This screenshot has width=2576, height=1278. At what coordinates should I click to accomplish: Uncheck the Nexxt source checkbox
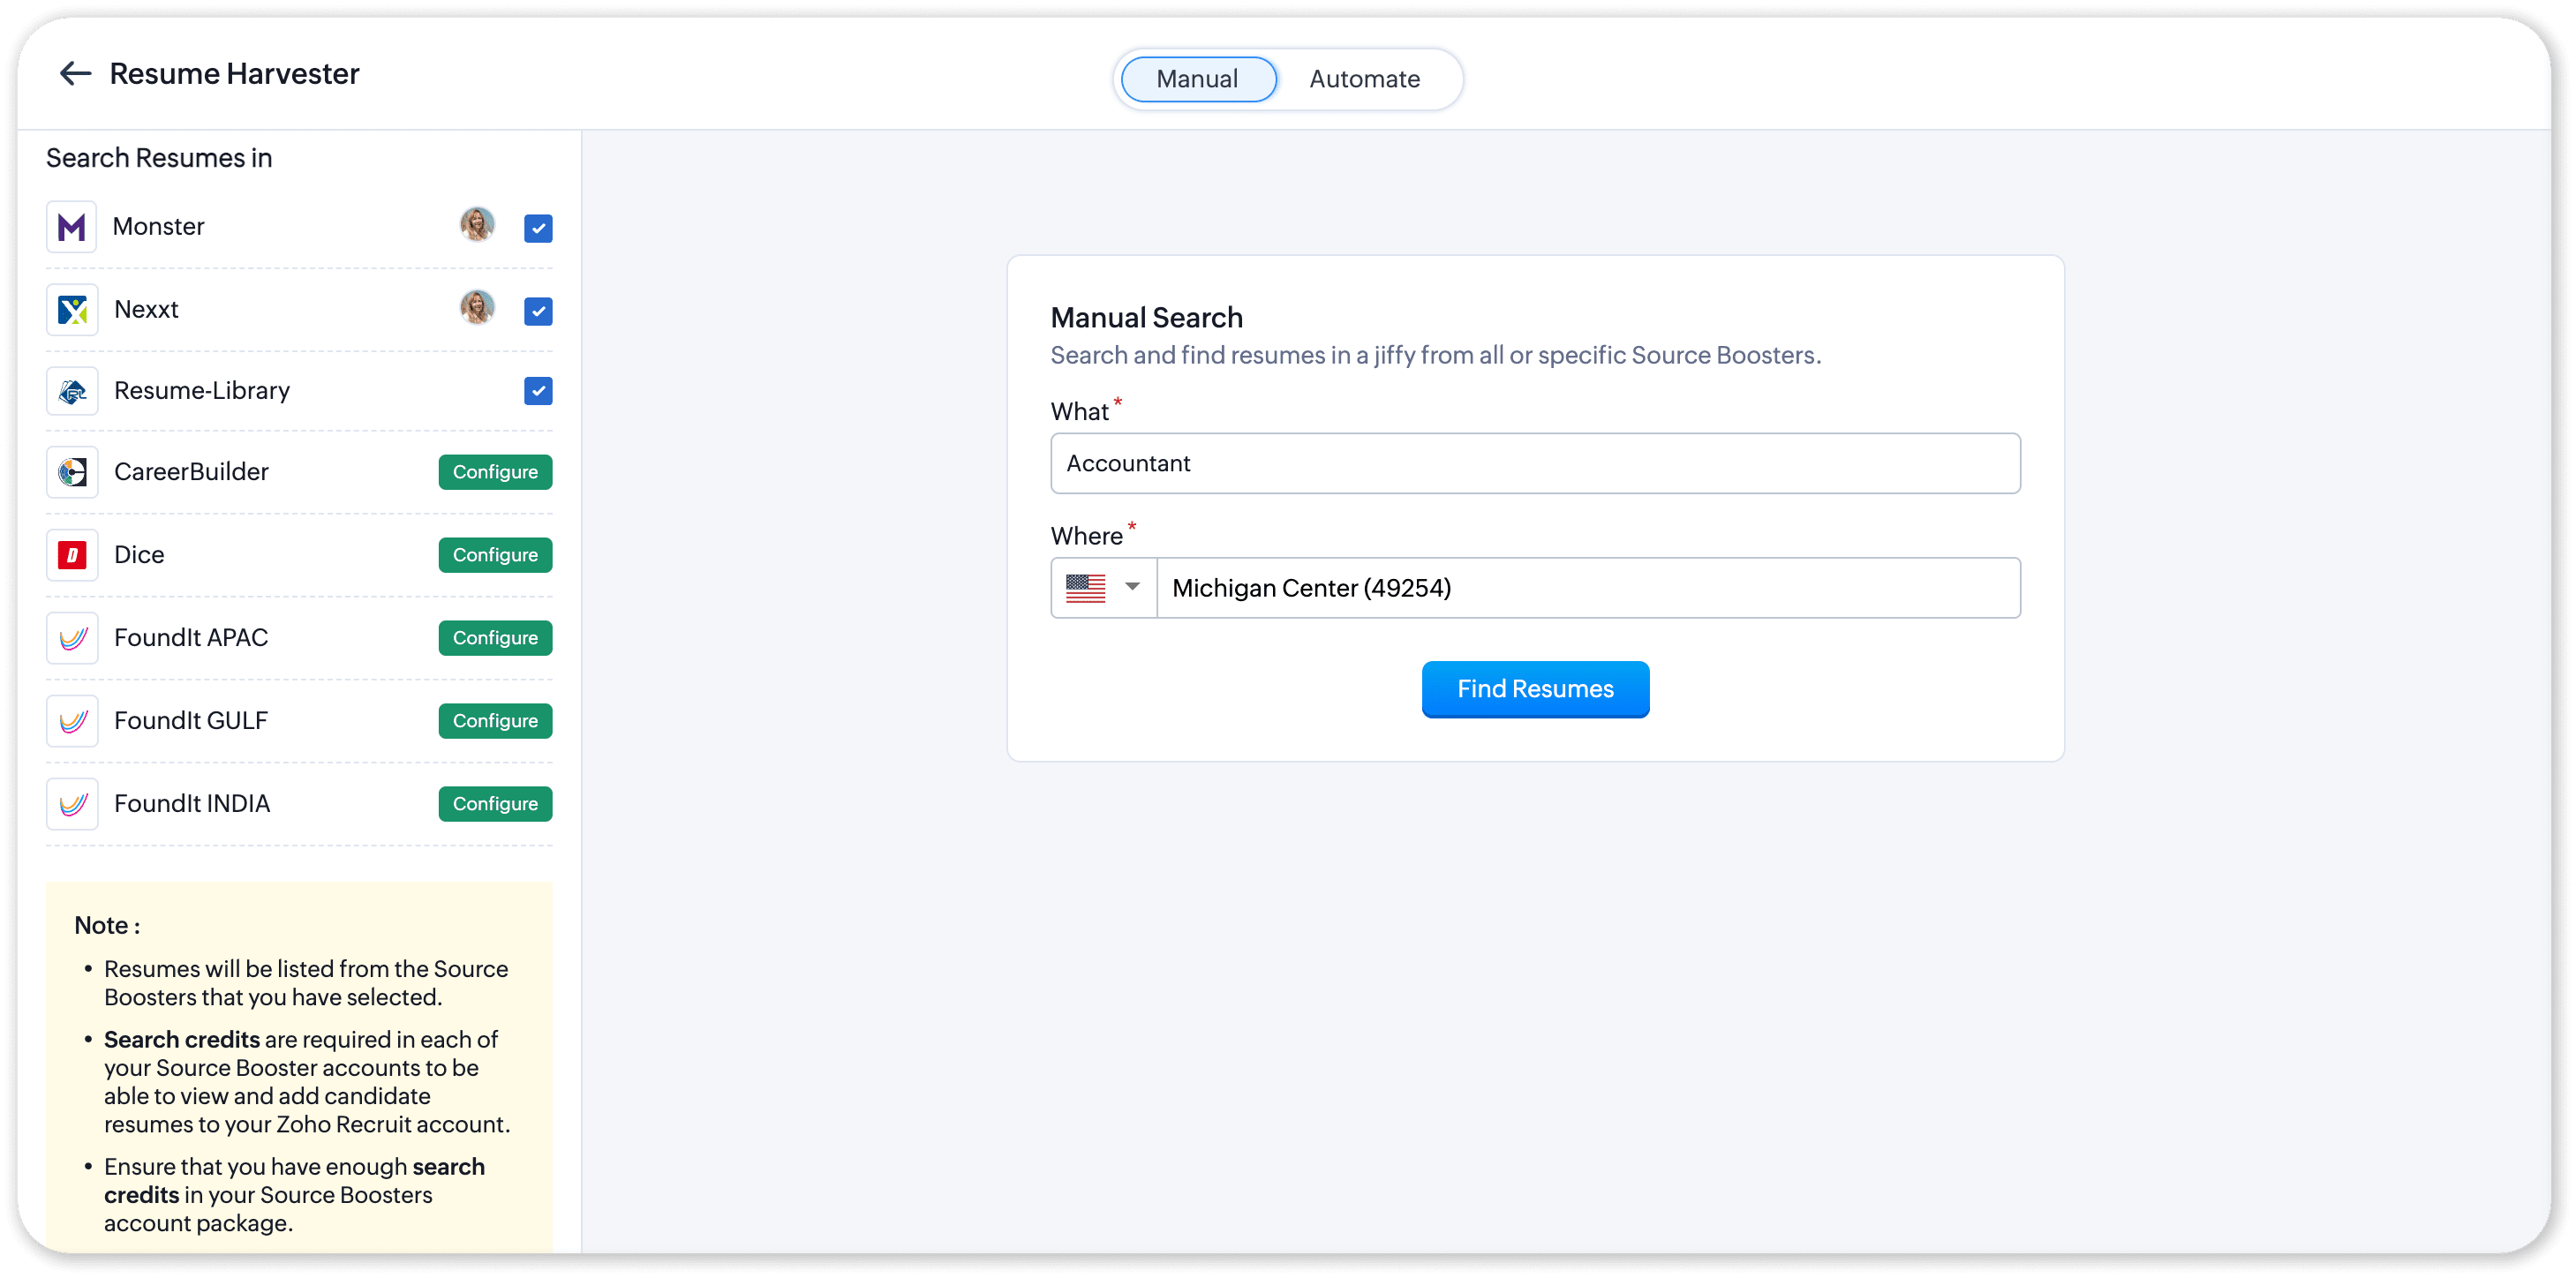point(538,311)
